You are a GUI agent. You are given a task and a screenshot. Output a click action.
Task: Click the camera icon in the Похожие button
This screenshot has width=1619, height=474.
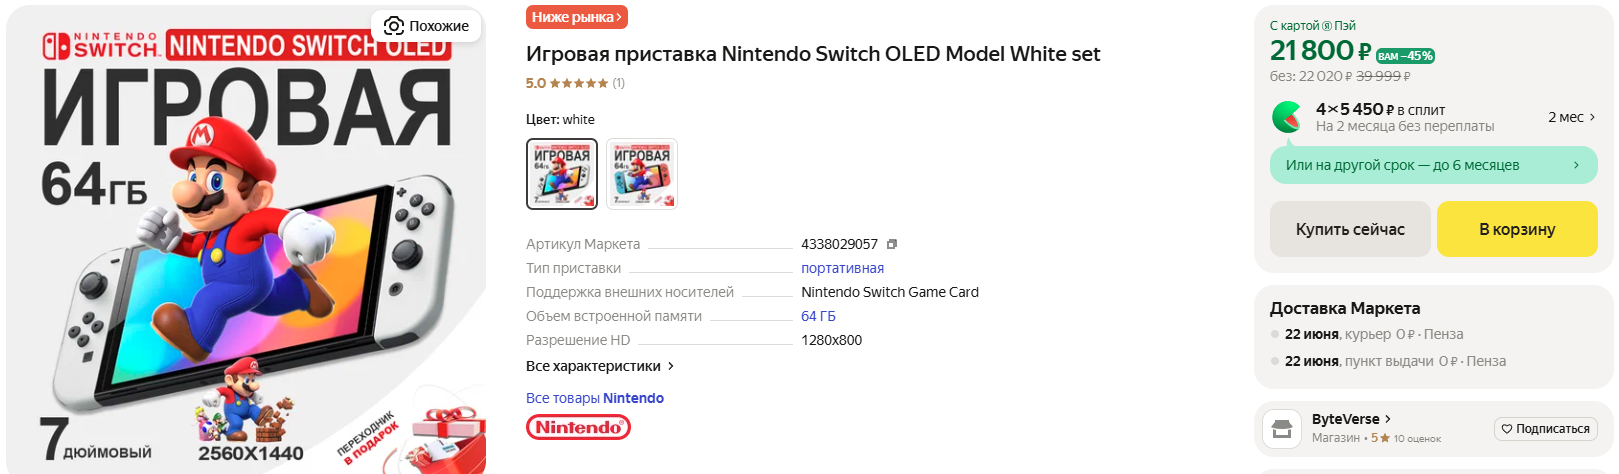click(x=394, y=26)
